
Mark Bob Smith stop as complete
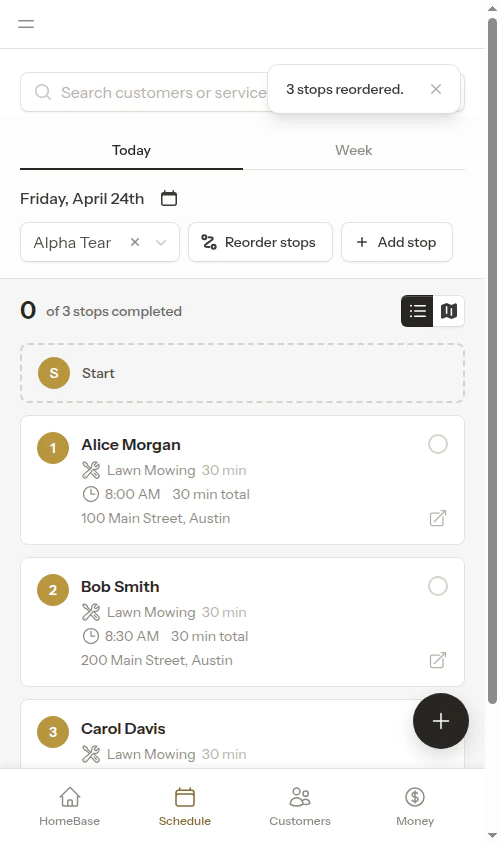(438, 586)
